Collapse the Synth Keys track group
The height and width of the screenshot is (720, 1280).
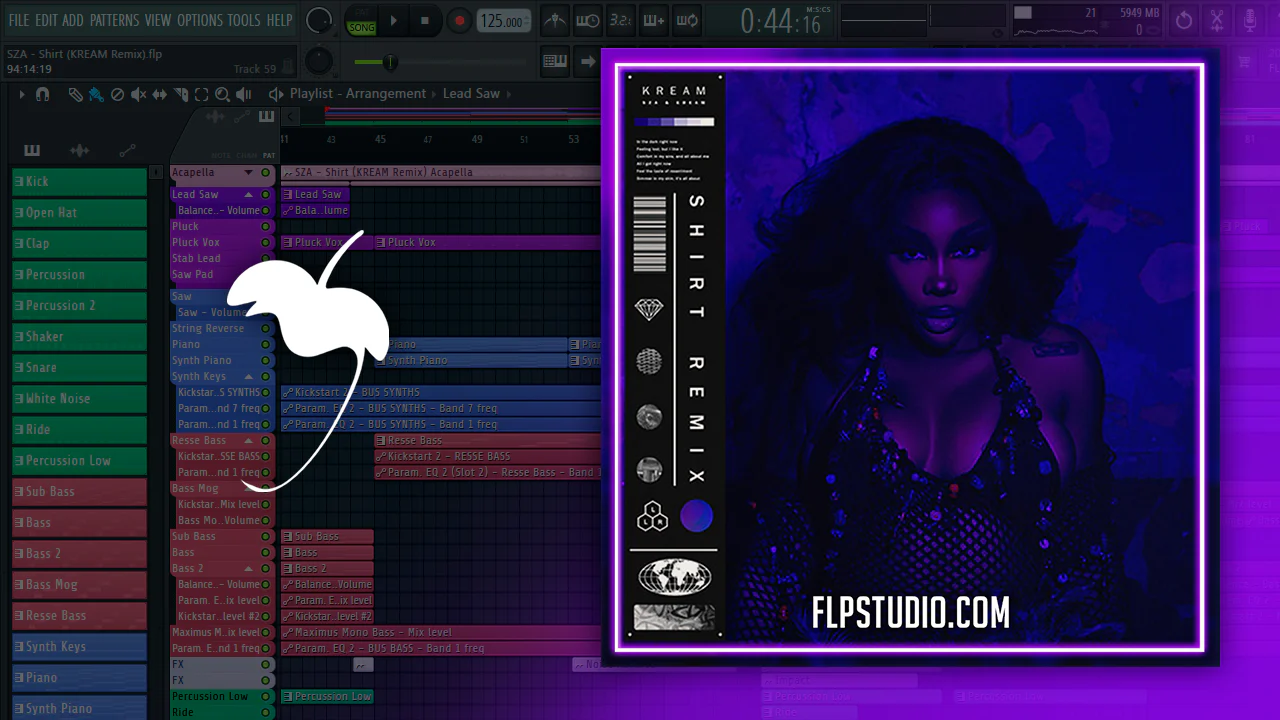(x=249, y=377)
